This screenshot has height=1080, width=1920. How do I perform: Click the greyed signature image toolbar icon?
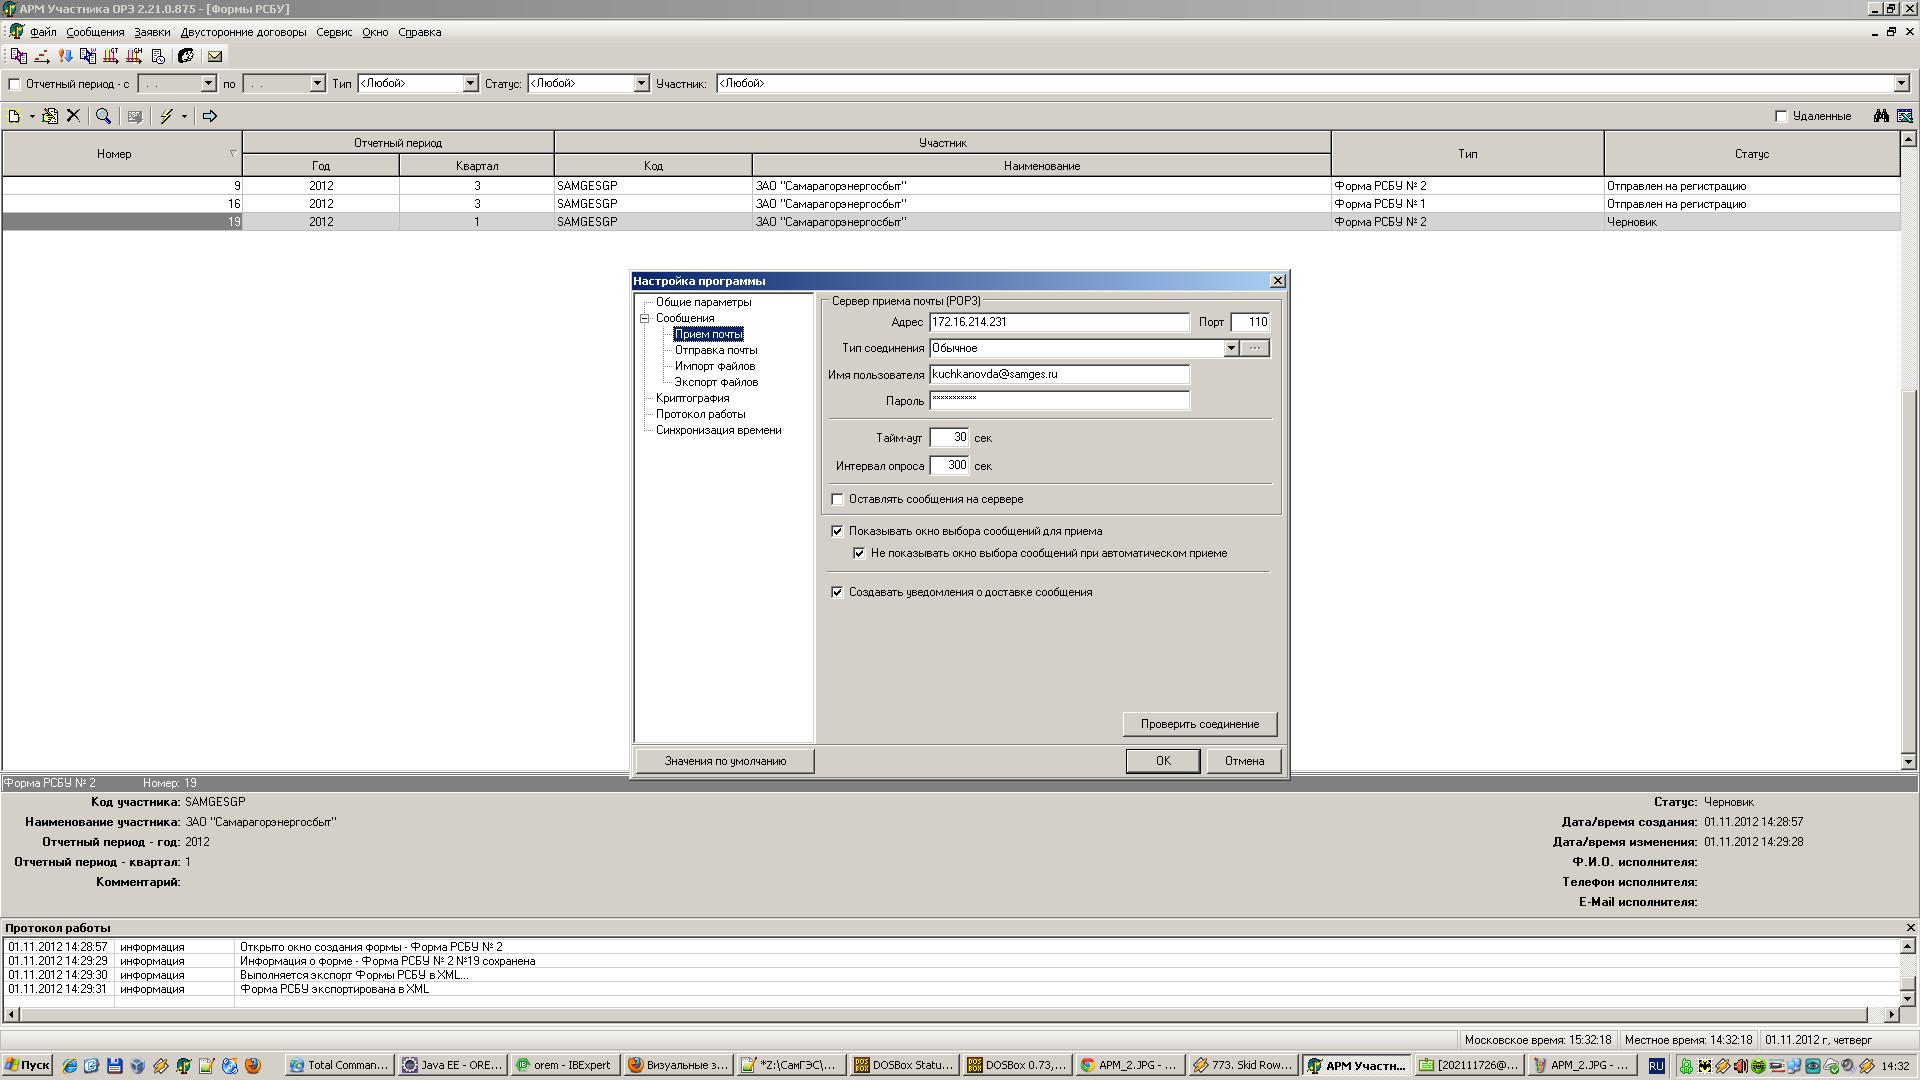(x=135, y=116)
